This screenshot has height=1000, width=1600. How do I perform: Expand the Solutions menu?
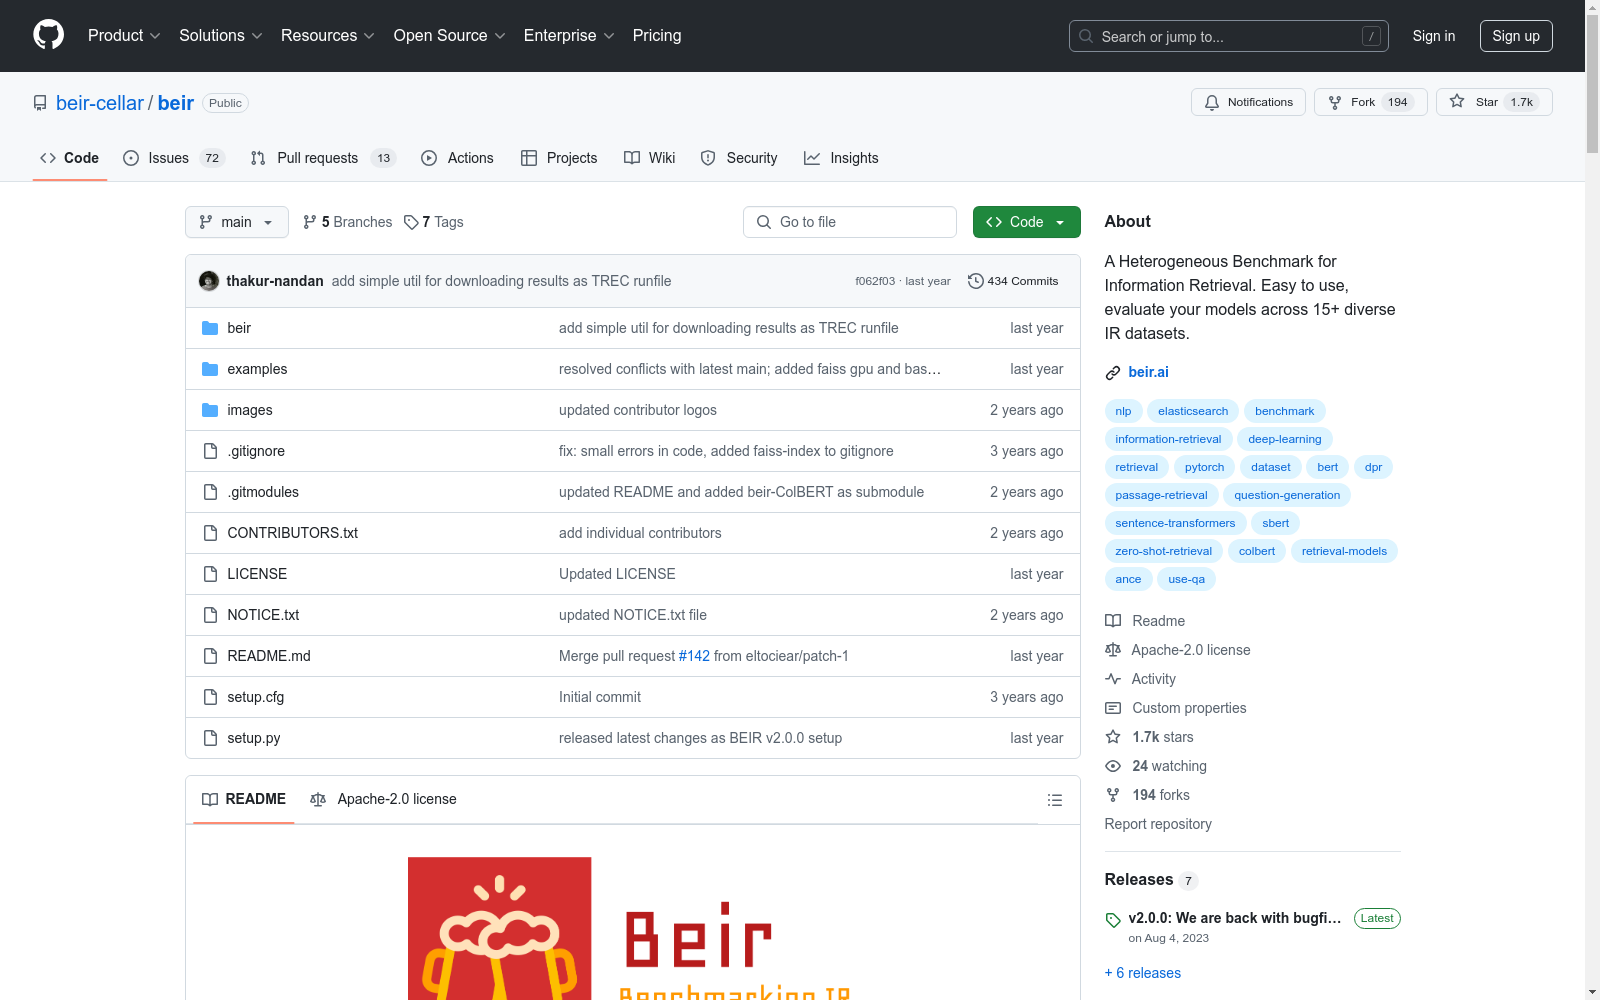221,36
